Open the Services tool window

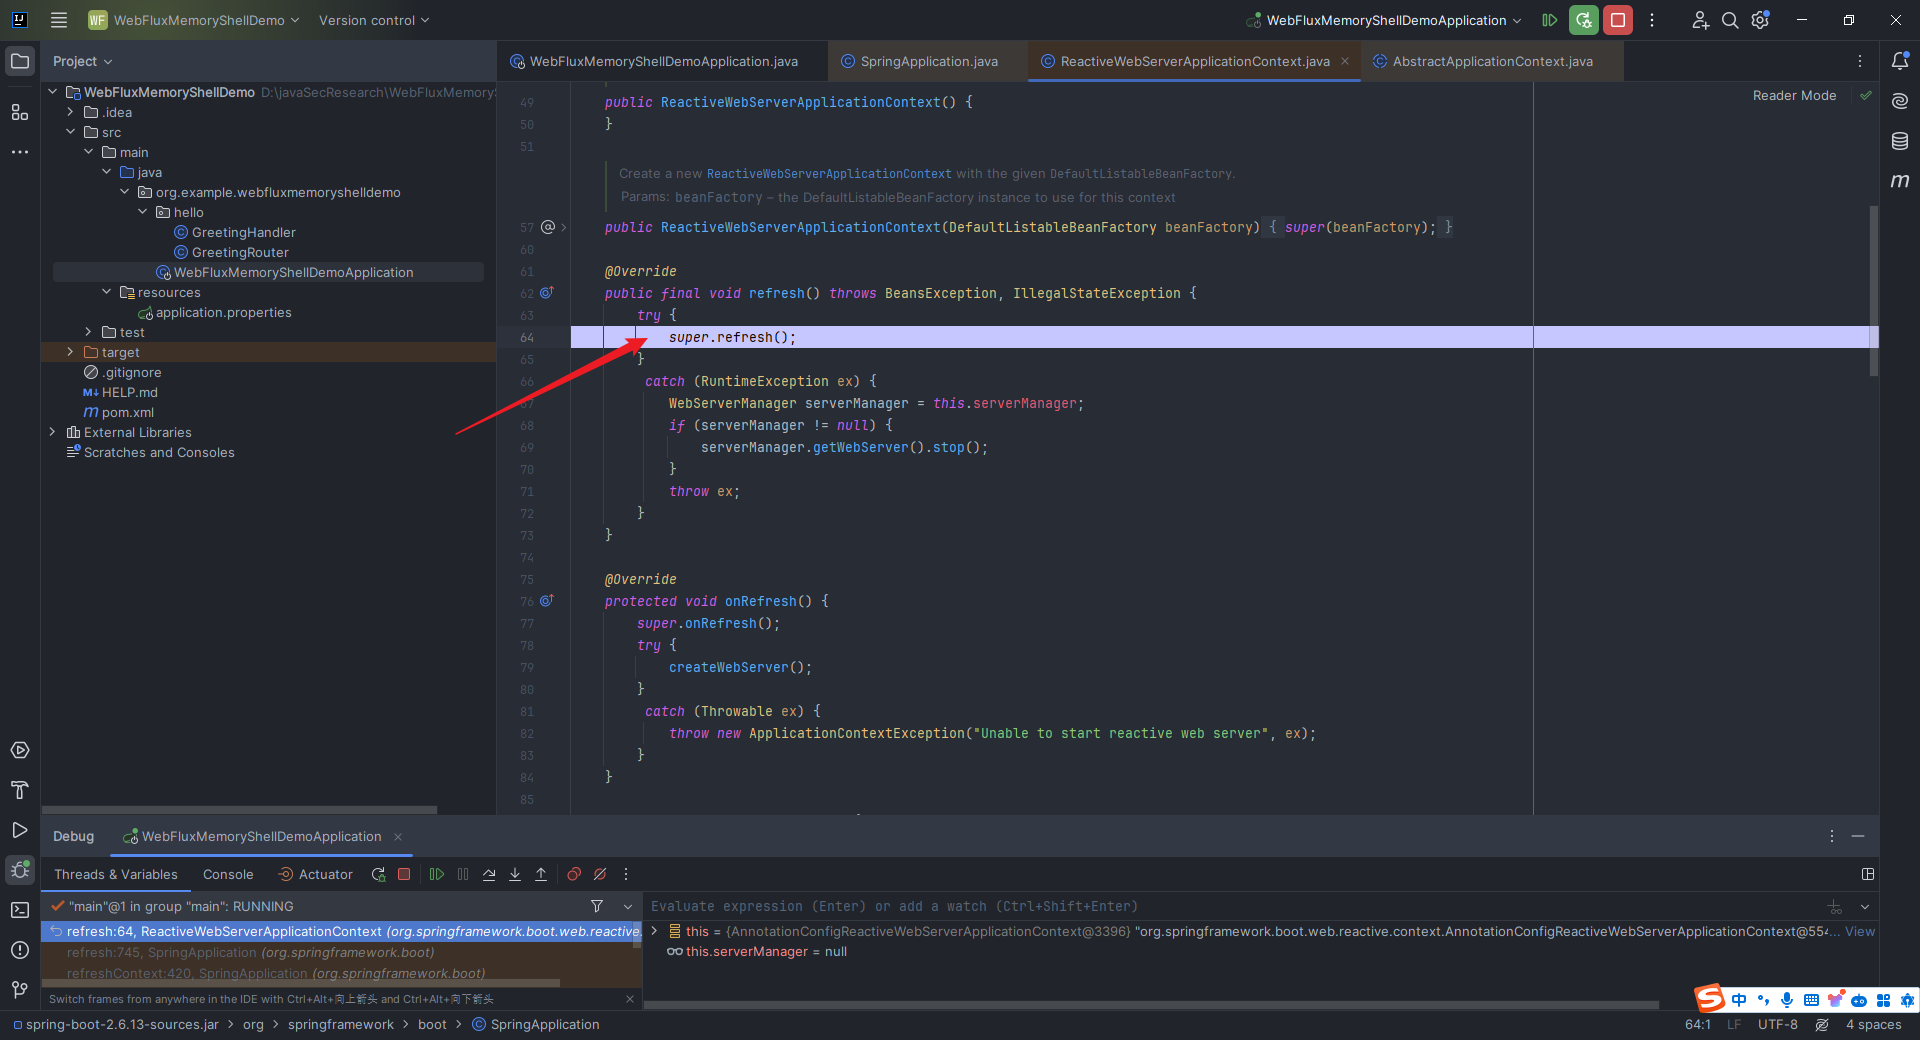pyautogui.click(x=20, y=750)
